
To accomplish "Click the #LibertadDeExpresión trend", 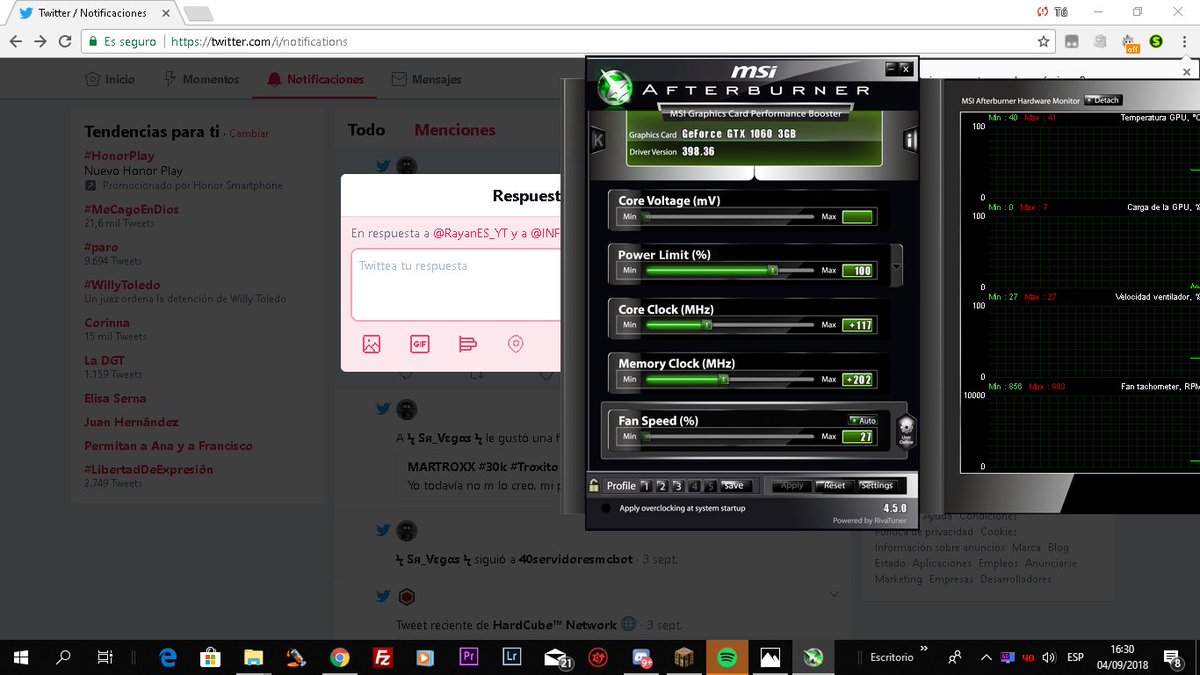I will pos(148,469).
